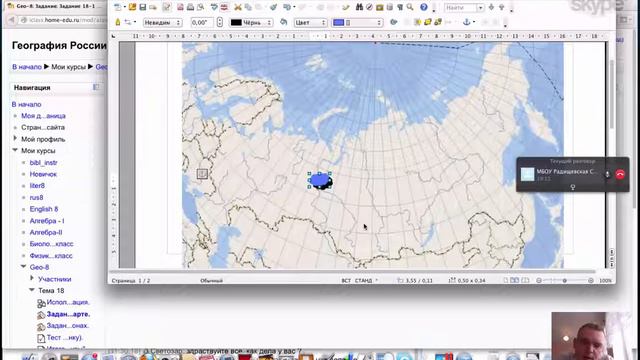Select the blue ellipse shape on map
640x360 pixels.
(320, 180)
